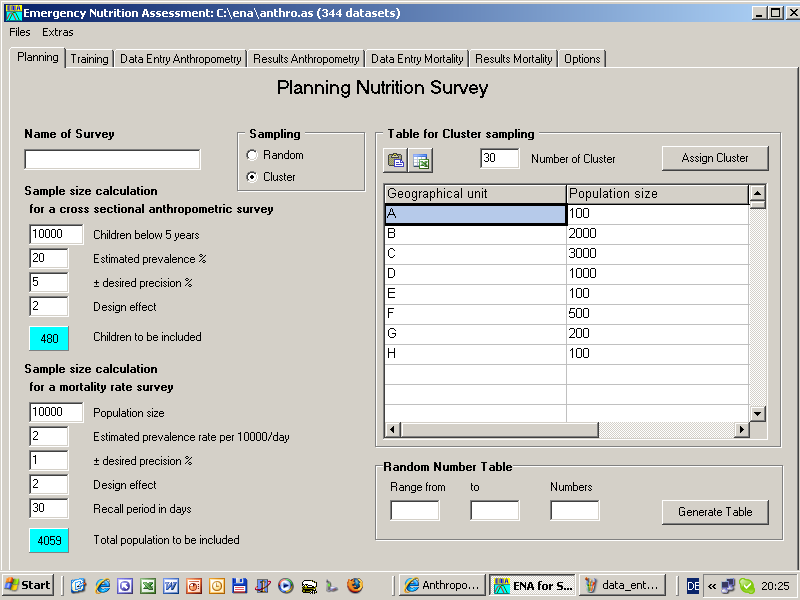Viewport: 800px width, 600px height.
Task: Click the Excel export icon above the cluster table
Action: click(420, 160)
